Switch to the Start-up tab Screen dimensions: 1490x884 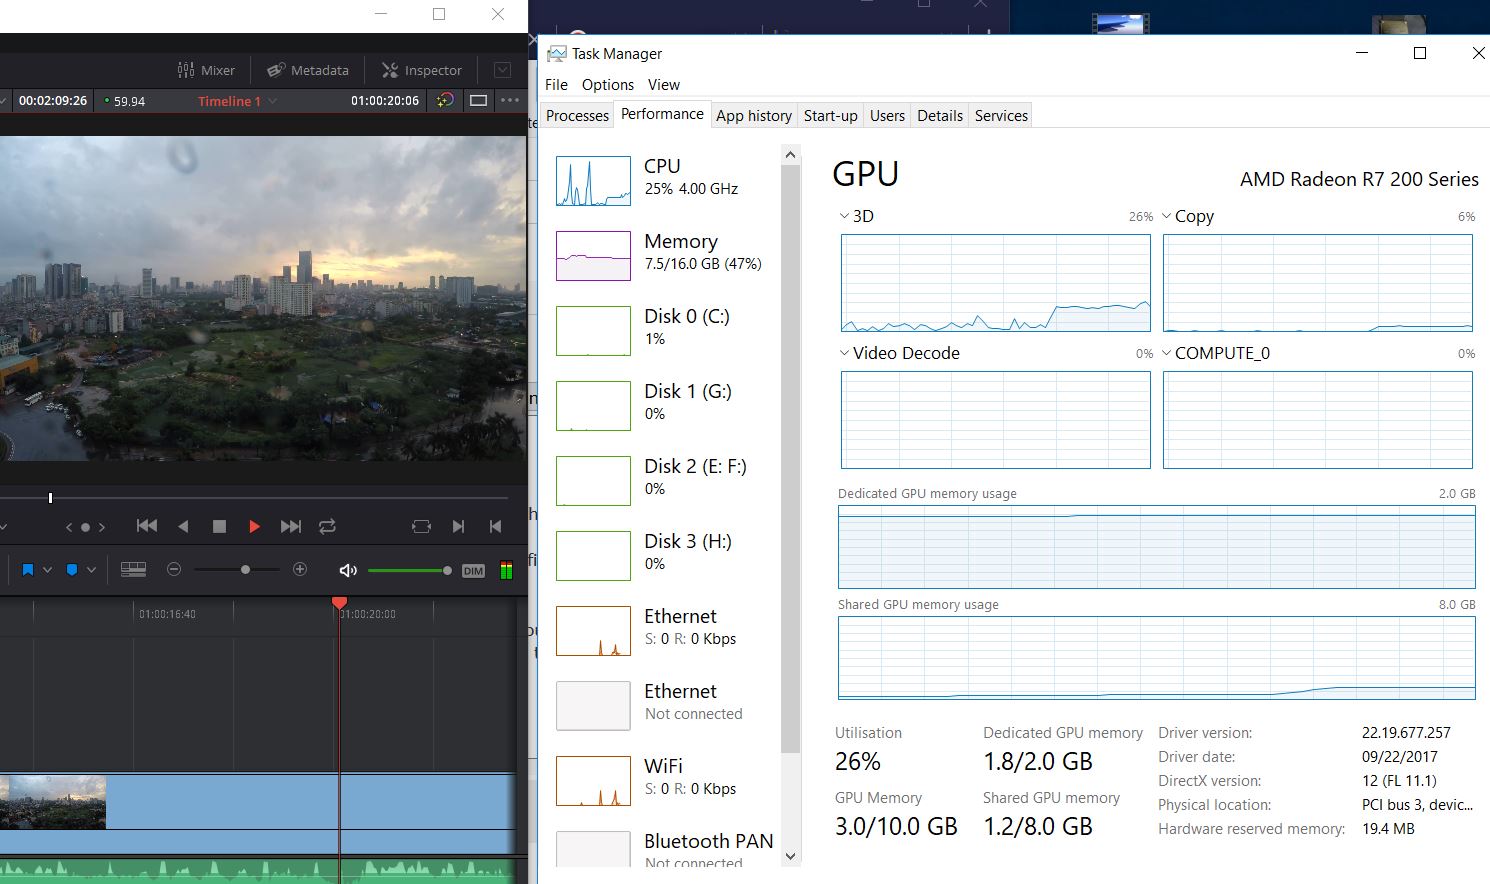831,116
